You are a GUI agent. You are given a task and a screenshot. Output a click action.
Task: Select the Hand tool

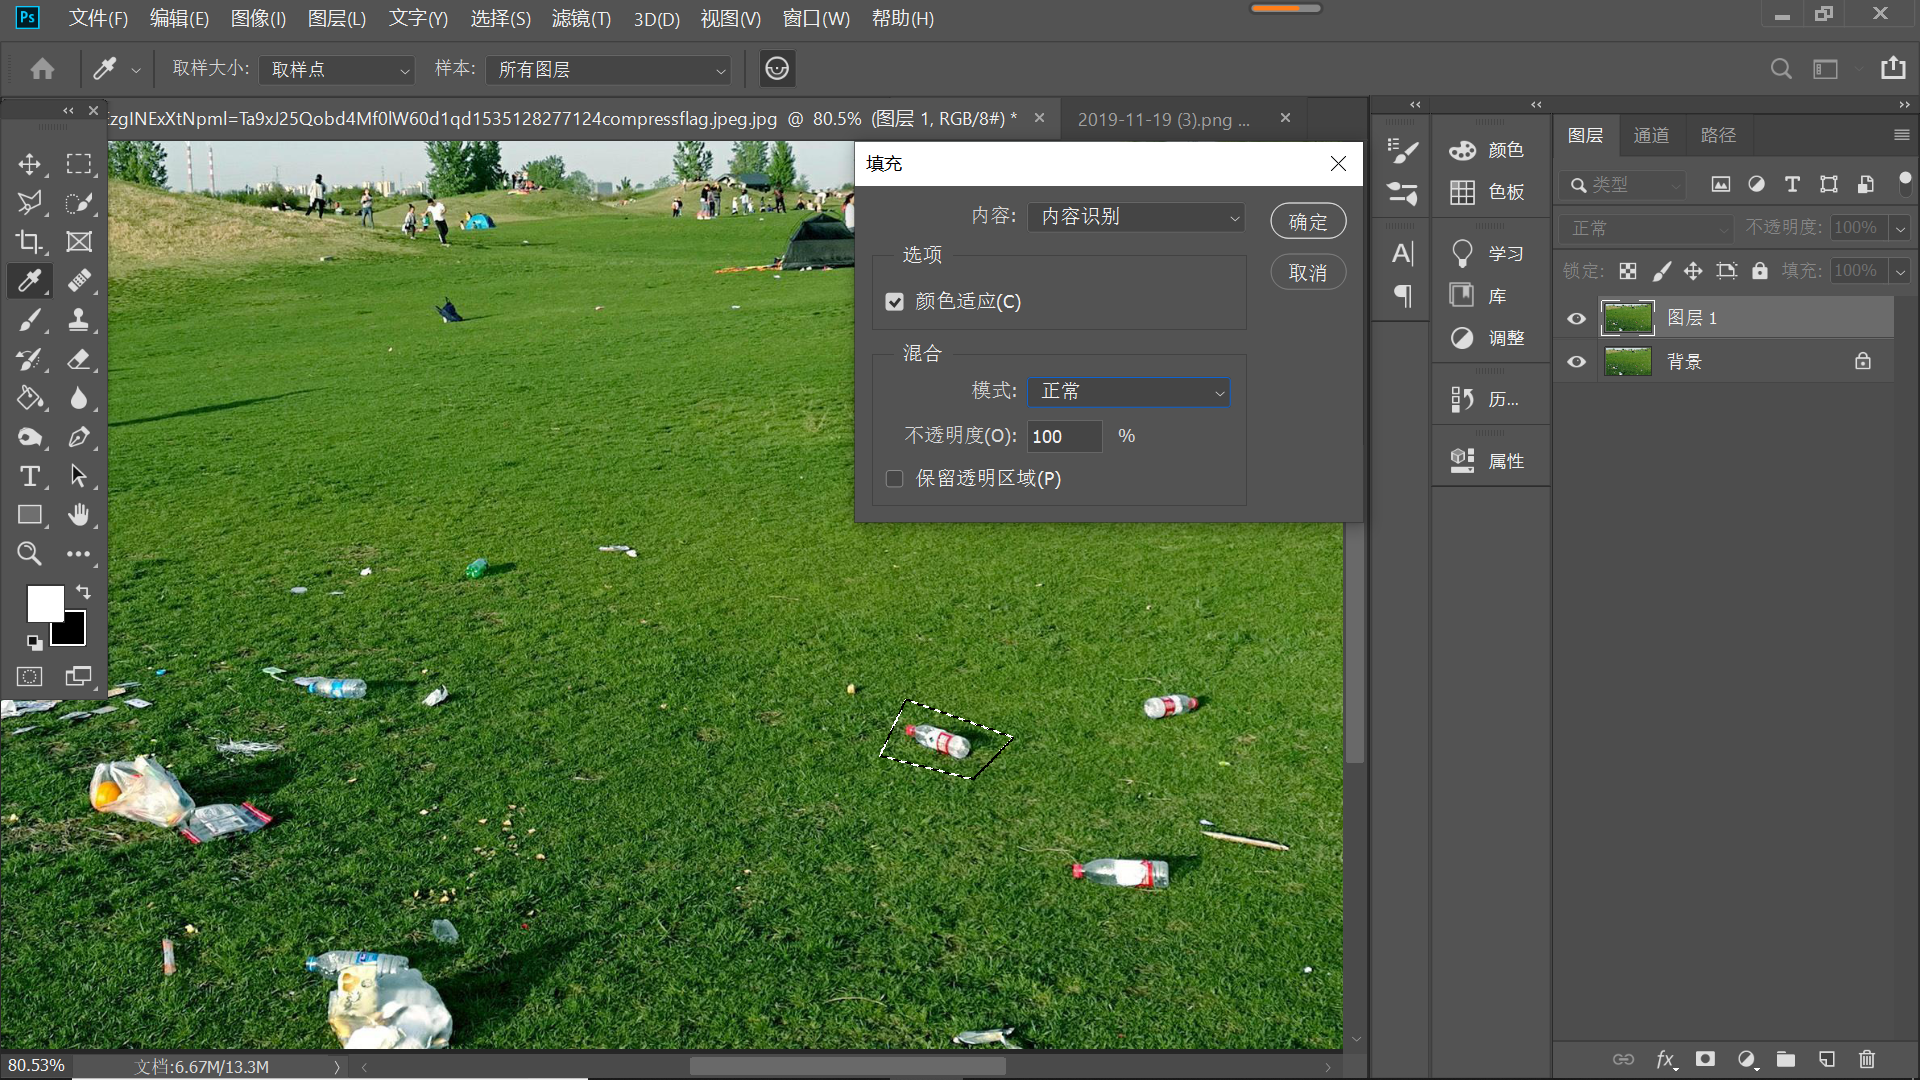78,515
